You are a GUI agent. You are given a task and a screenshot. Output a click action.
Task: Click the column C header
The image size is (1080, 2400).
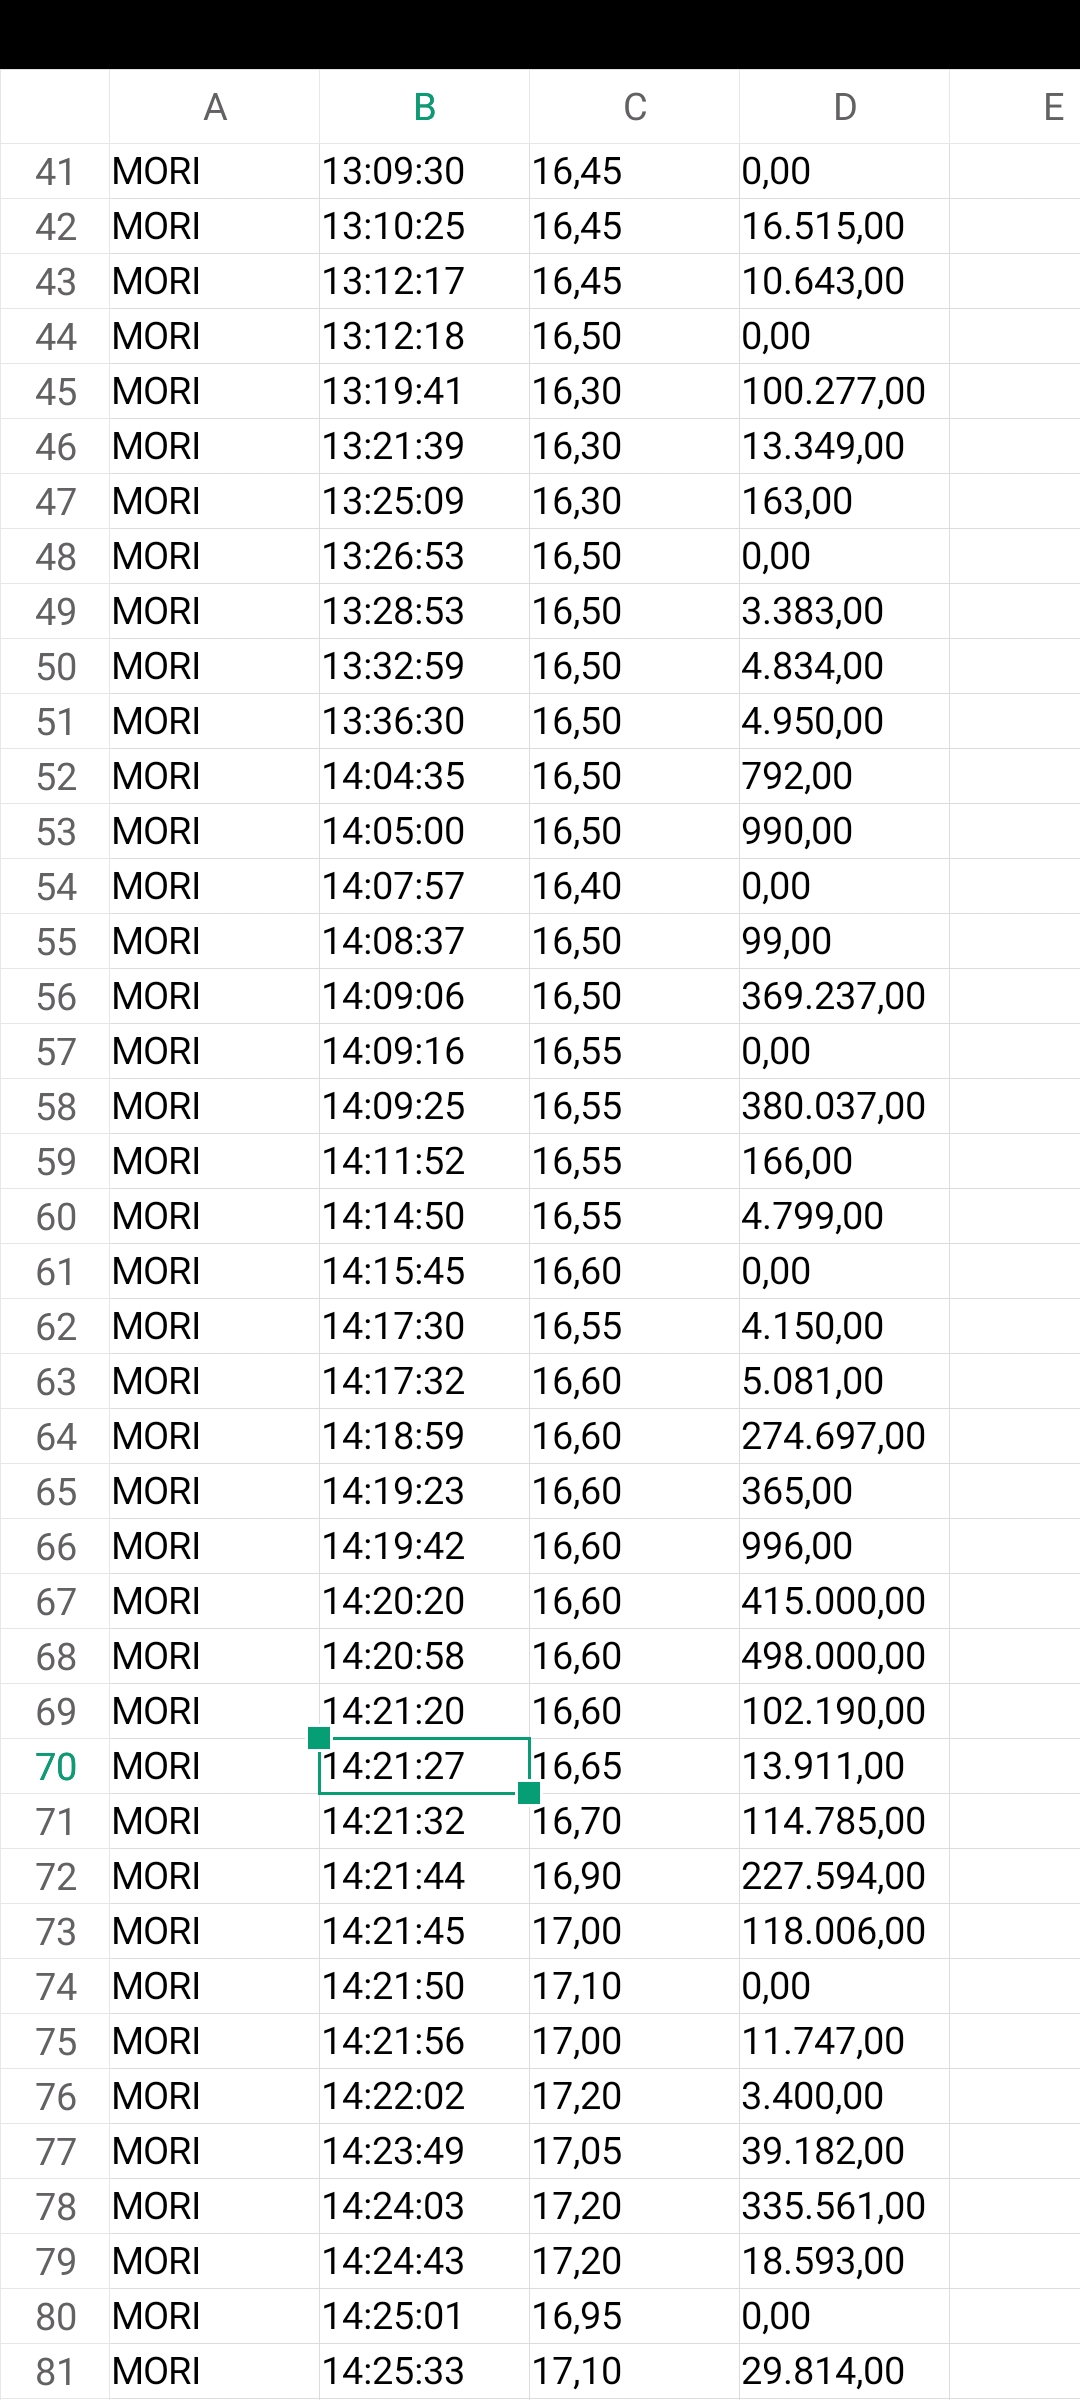(x=634, y=107)
